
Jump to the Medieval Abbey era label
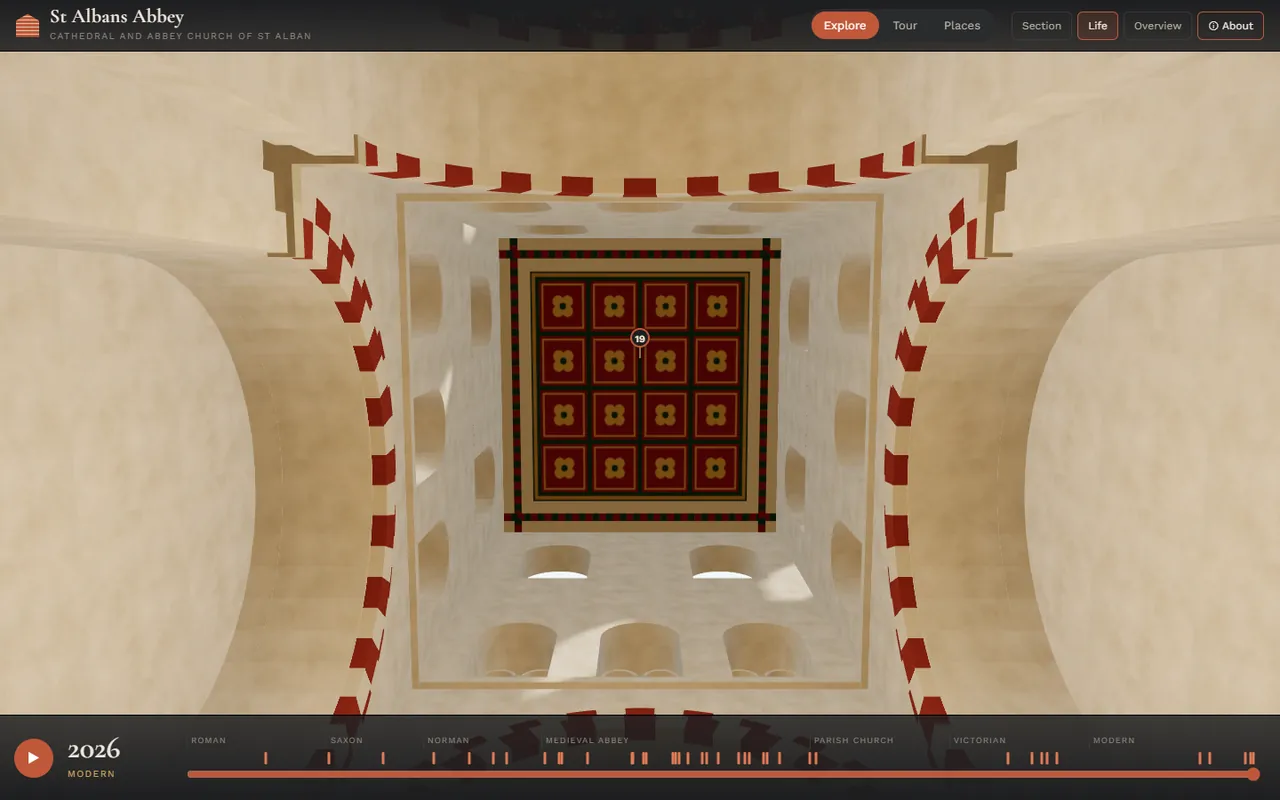[587, 741]
